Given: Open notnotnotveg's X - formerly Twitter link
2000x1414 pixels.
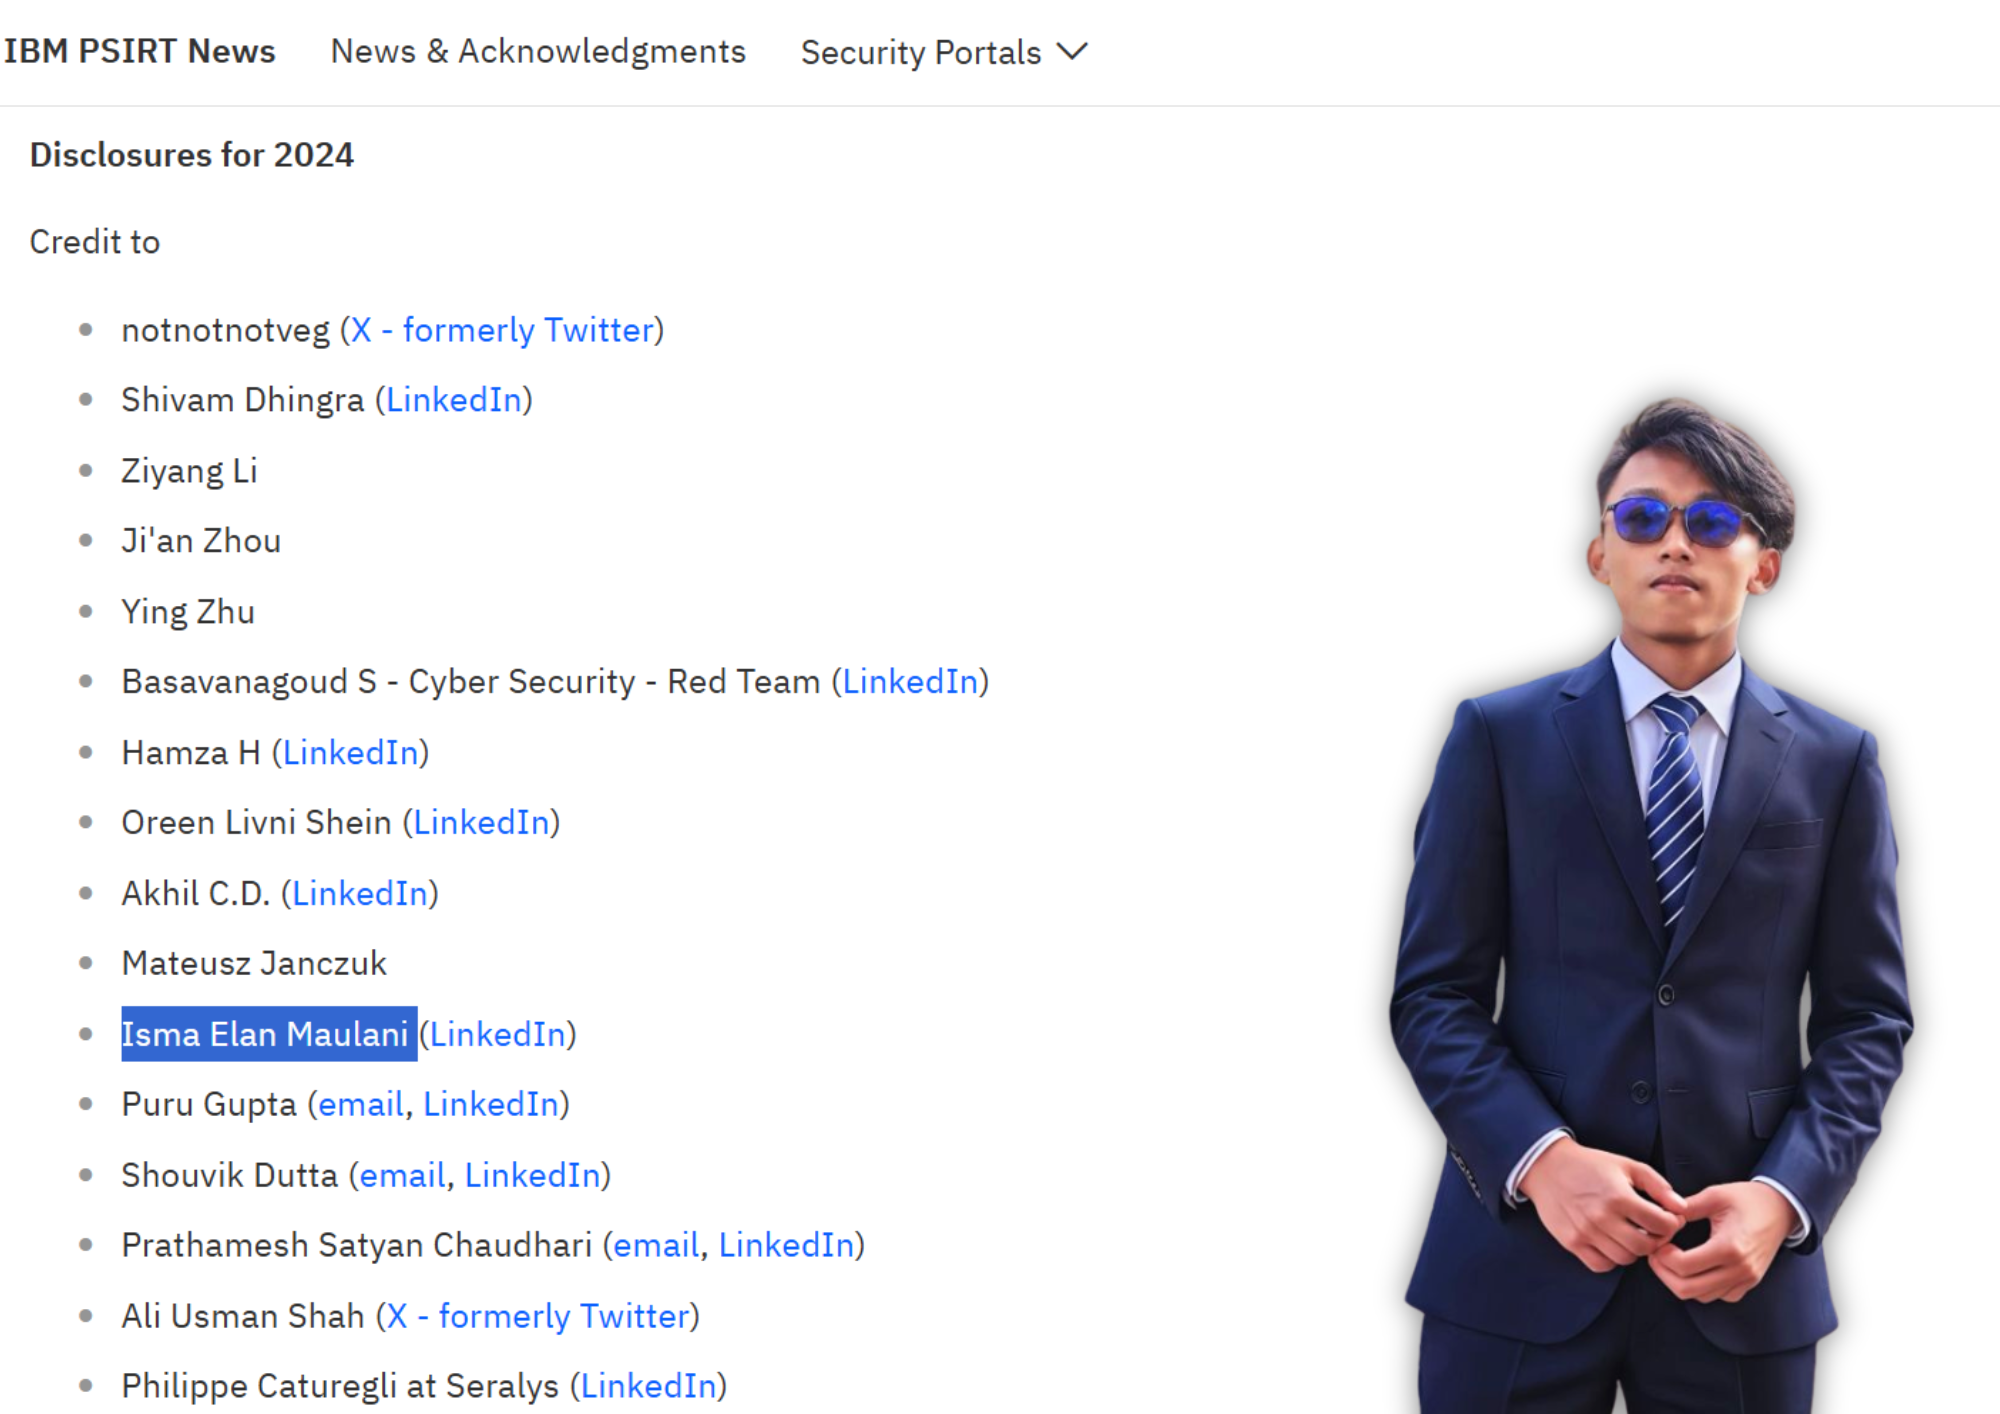Looking at the screenshot, I should [x=502, y=330].
